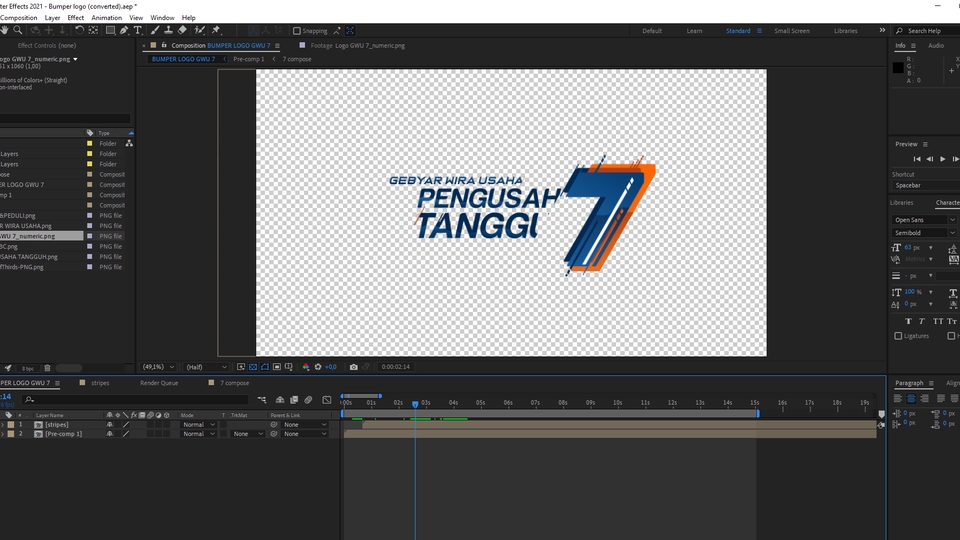Screen dimensions: 960x540
Task: Open the Effect menu
Action: coord(75,18)
